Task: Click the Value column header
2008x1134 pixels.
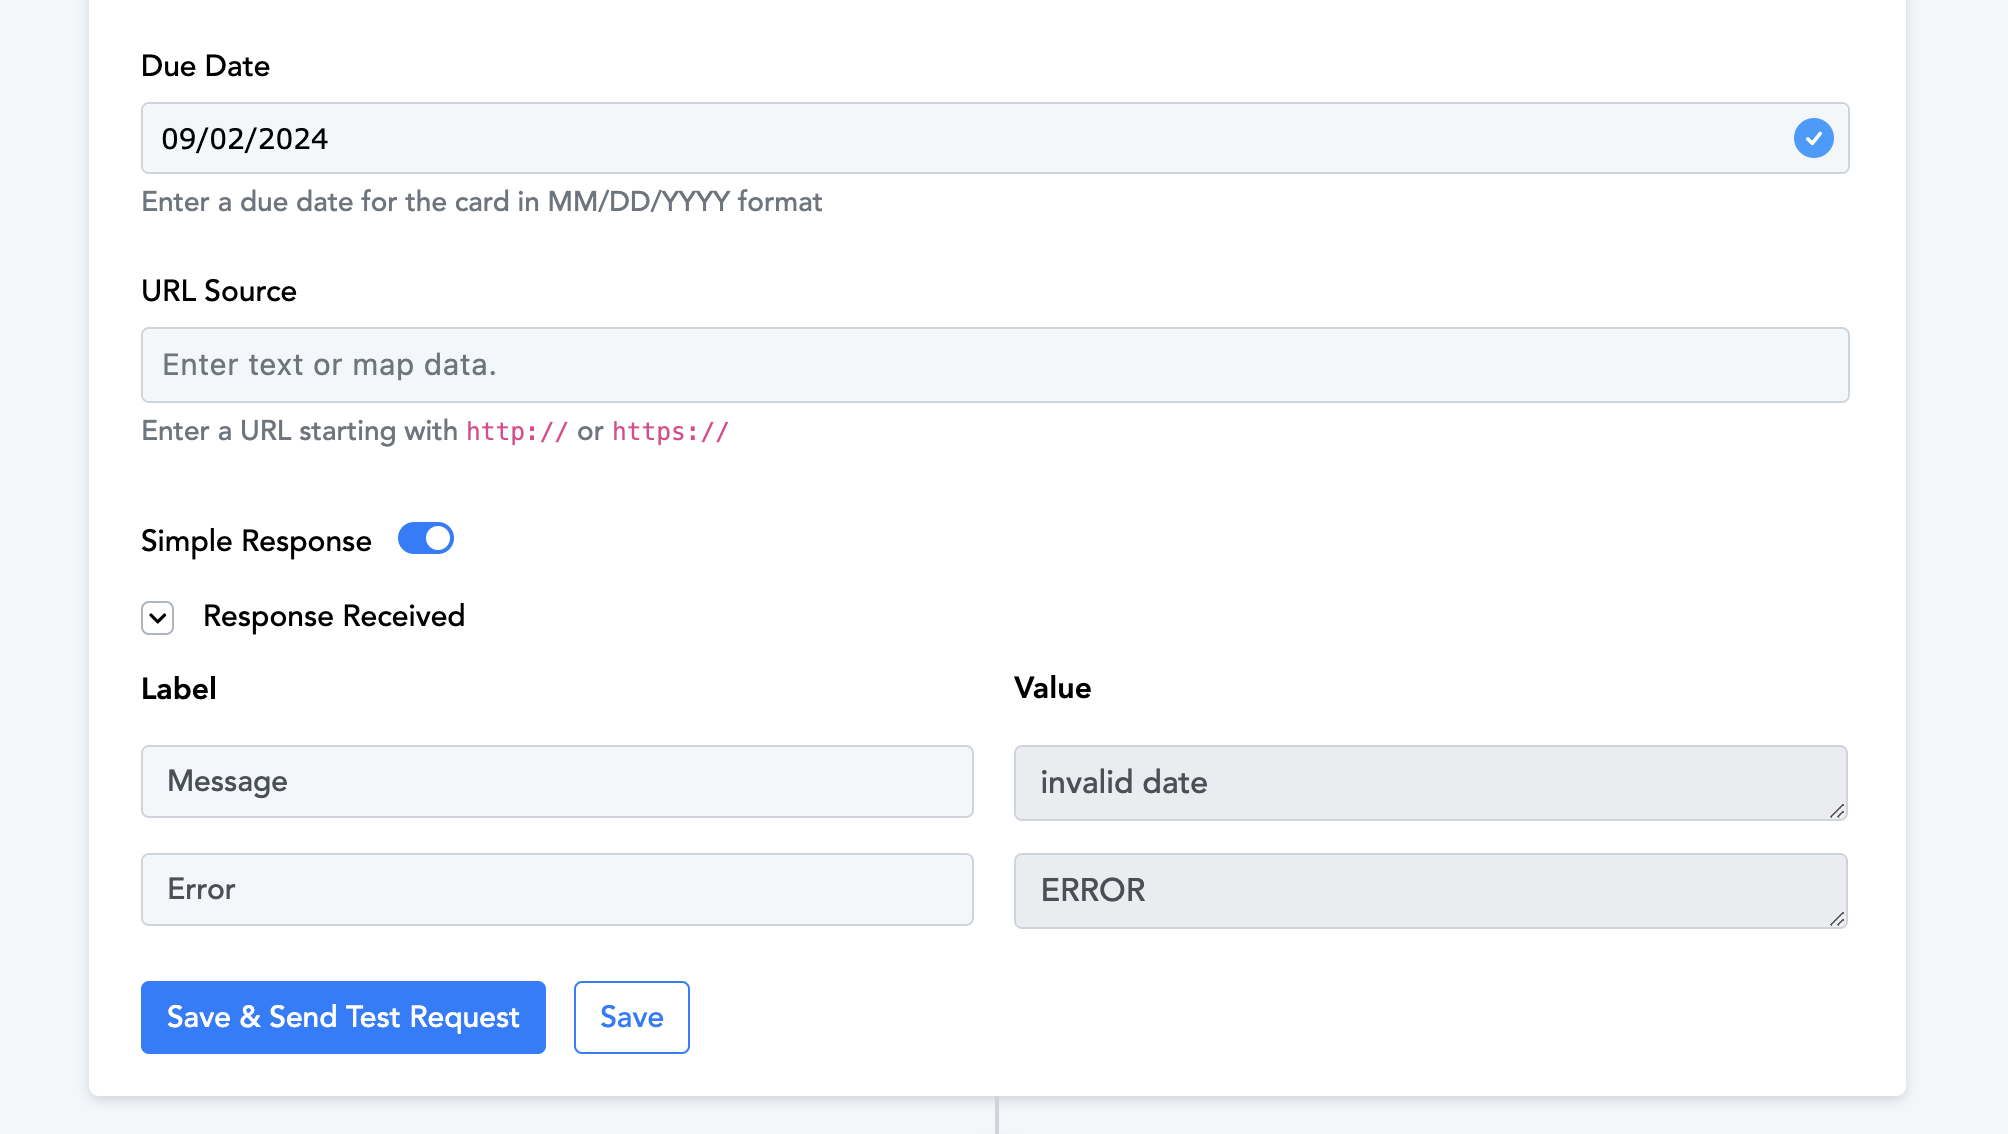Action: point(1052,688)
